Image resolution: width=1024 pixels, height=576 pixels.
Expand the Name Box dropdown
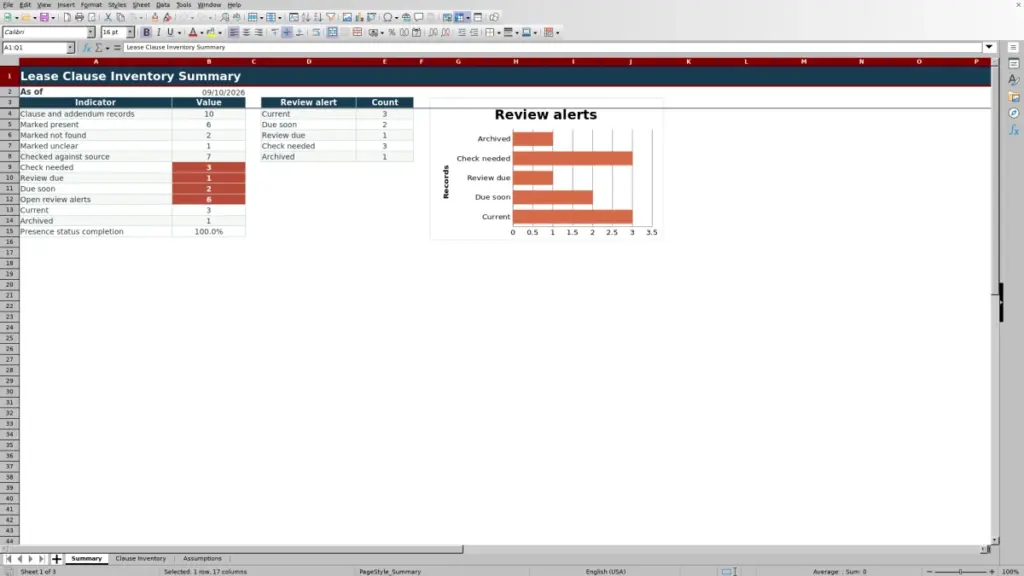click(x=70, y=48)
